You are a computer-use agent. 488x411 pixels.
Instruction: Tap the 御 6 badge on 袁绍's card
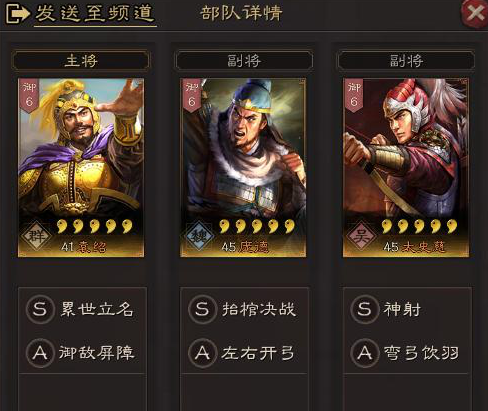29,95
